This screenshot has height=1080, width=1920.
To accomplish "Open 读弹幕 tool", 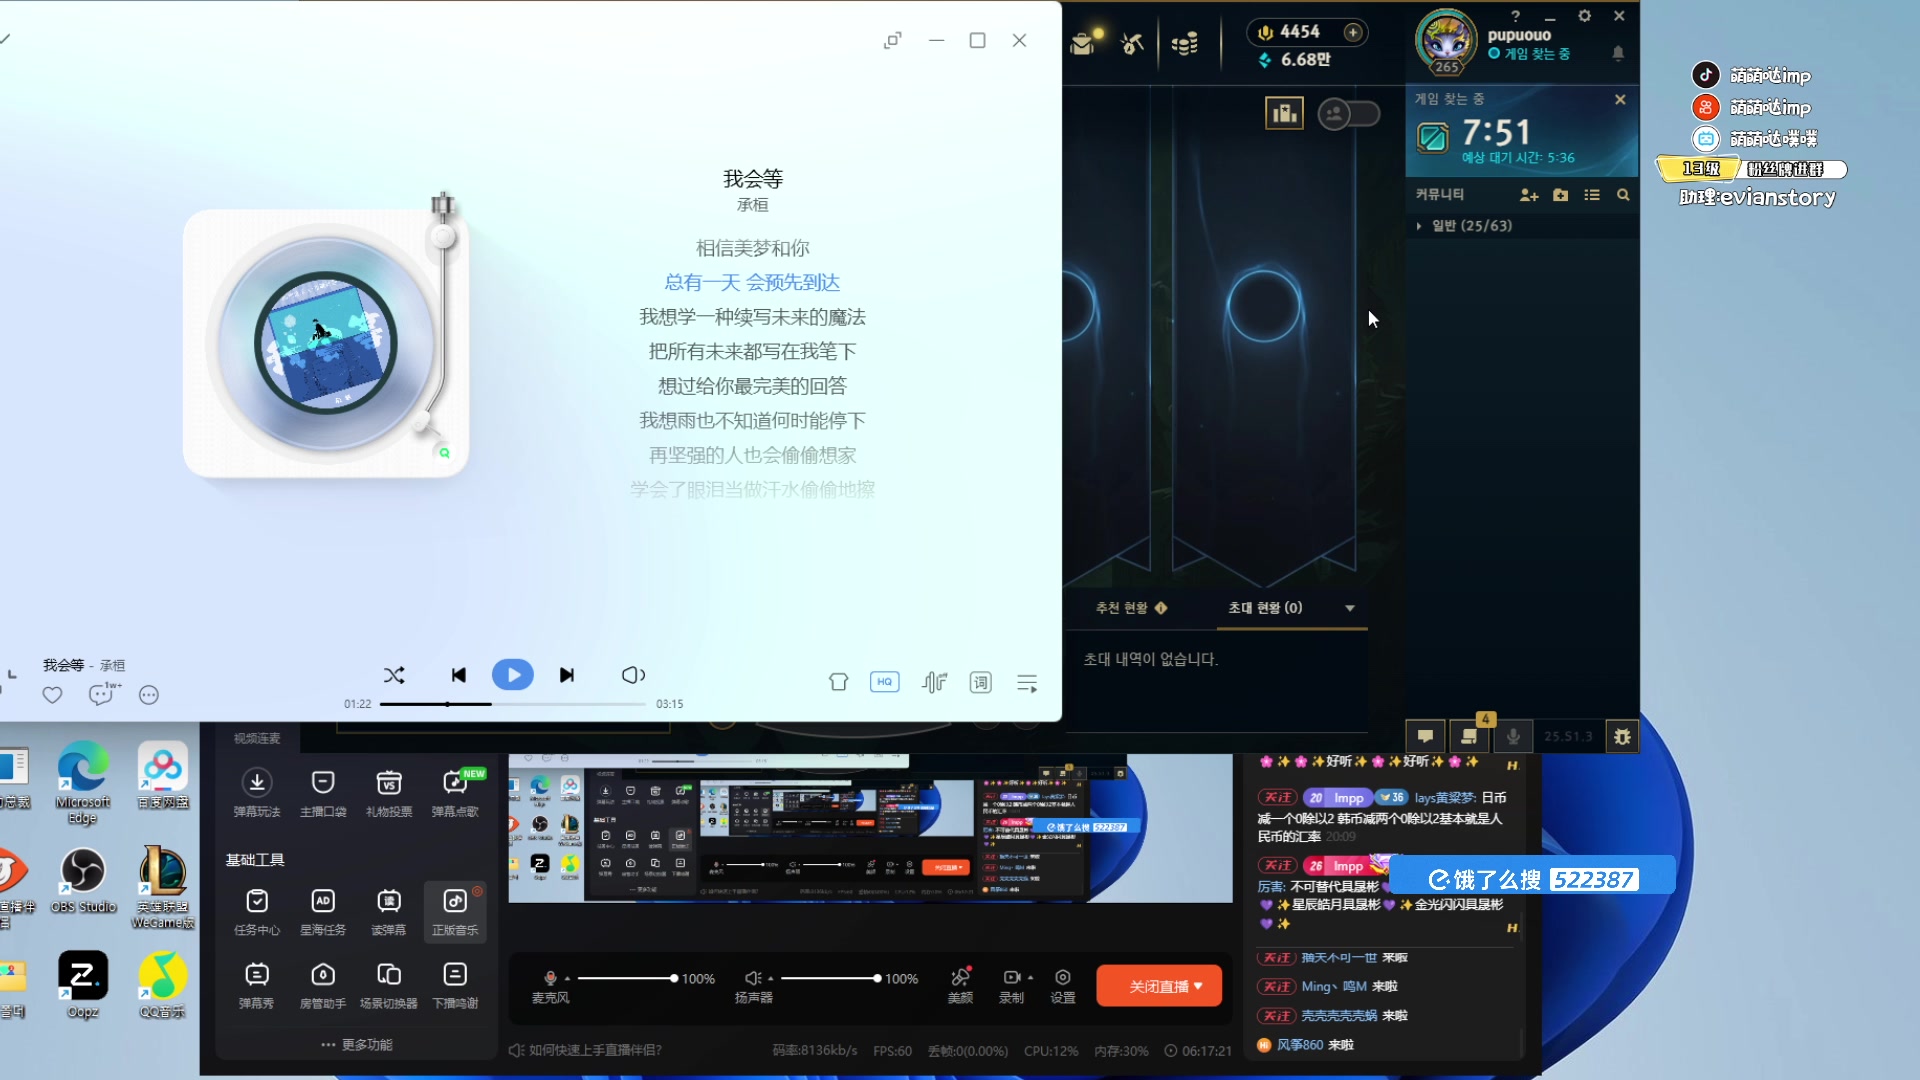I will pos(389,912).
